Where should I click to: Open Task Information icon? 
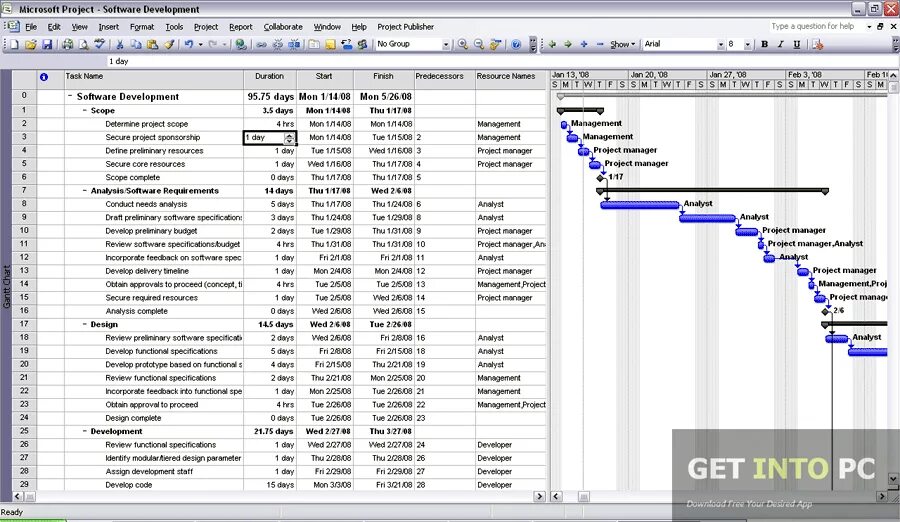(x=314, y=44)
